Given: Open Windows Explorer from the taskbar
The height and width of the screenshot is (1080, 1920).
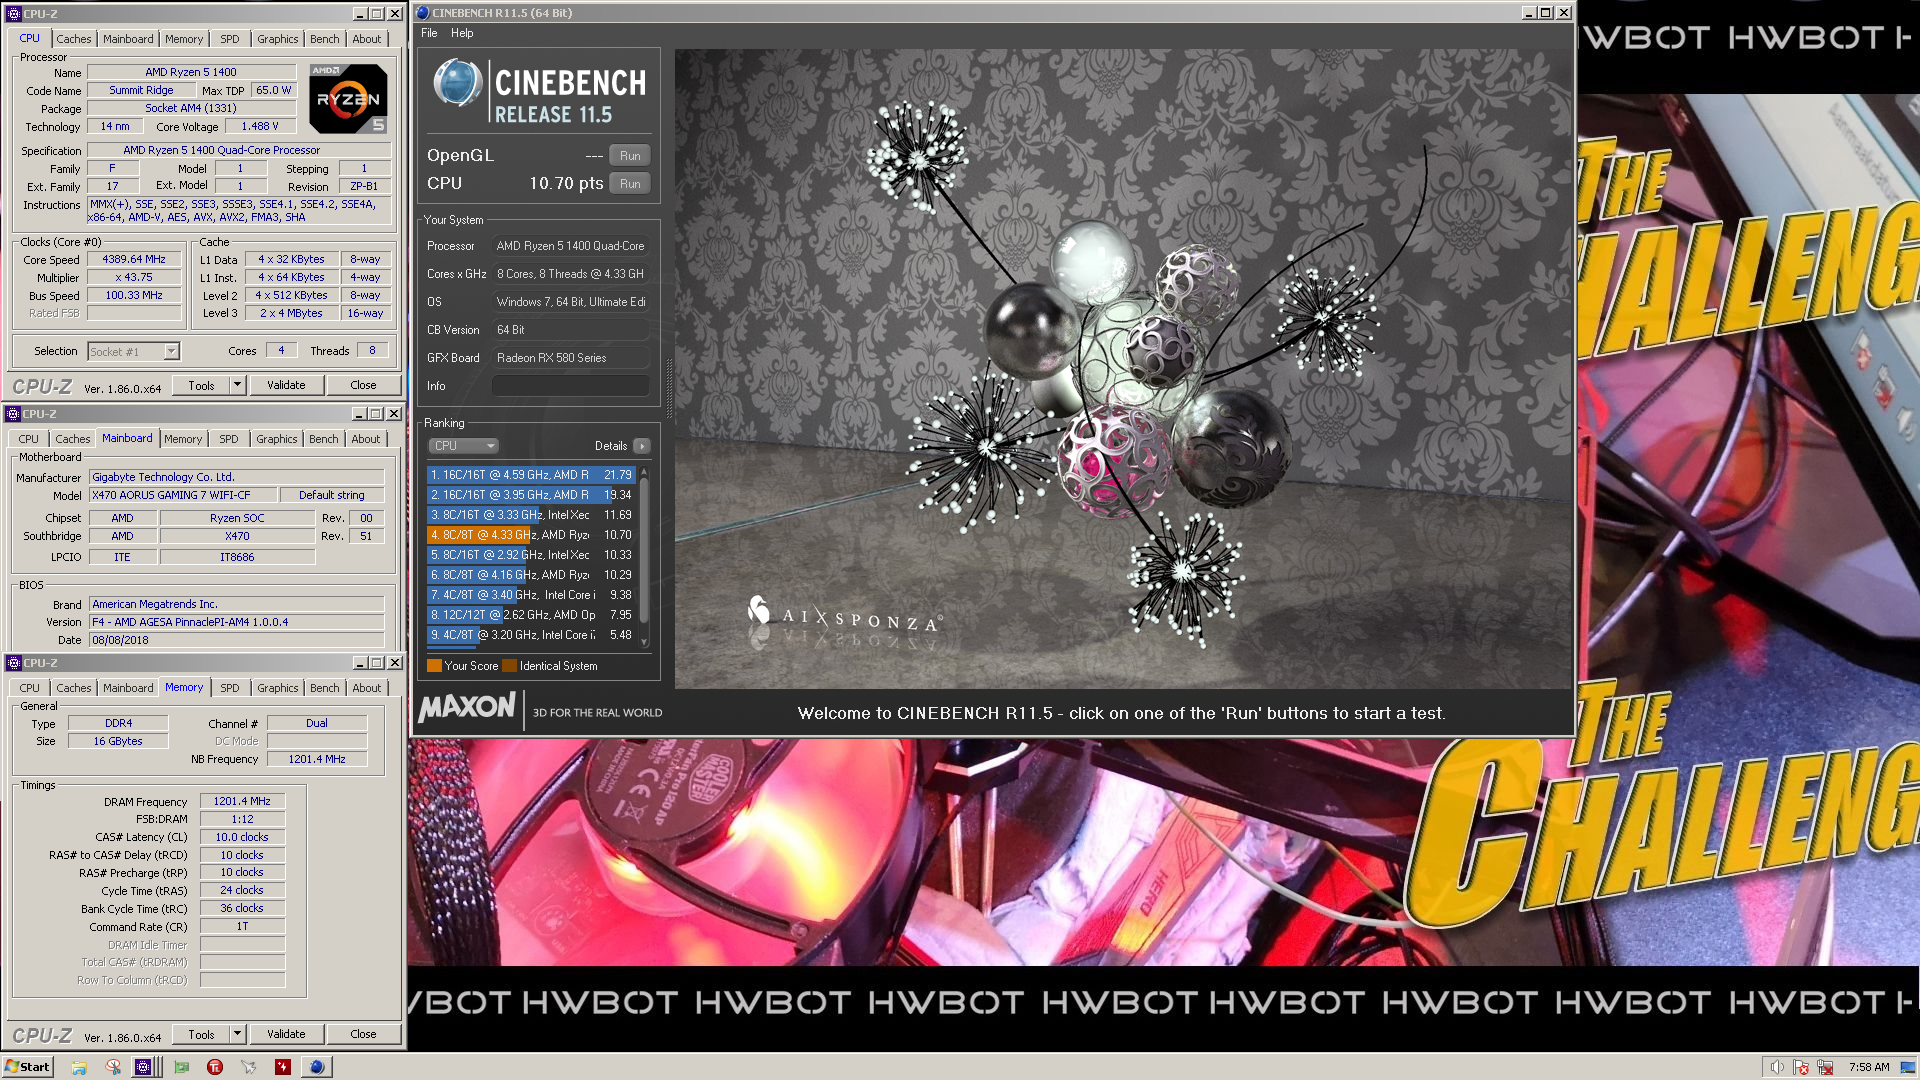Looking at the screenshot, I should point(79,1067).
